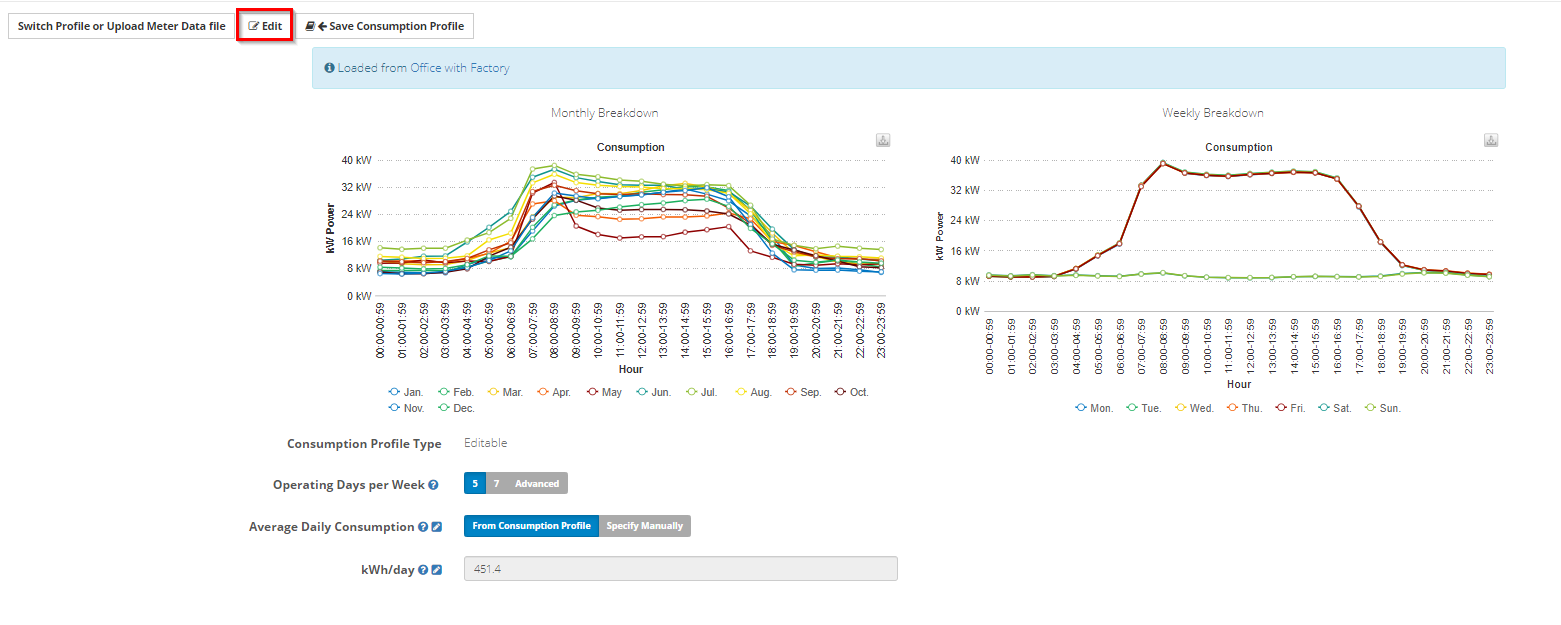Click the kWh/day value field
Viewport: 1561px width, 625px height.
point(681,569)
